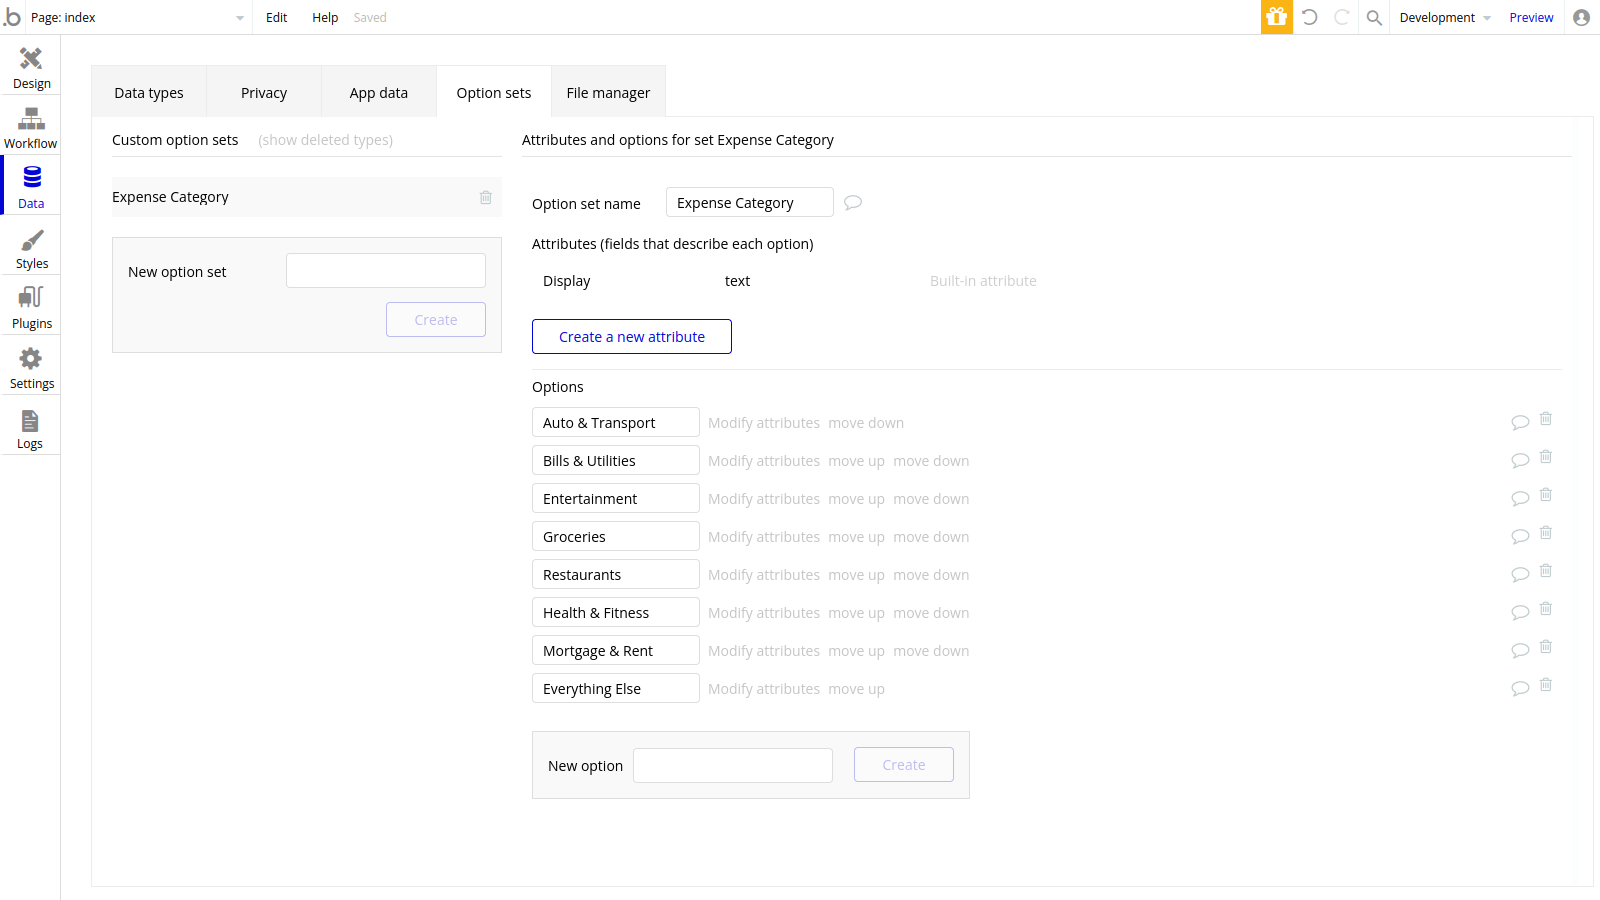Delete the Expense Category option set

point(486,197)
